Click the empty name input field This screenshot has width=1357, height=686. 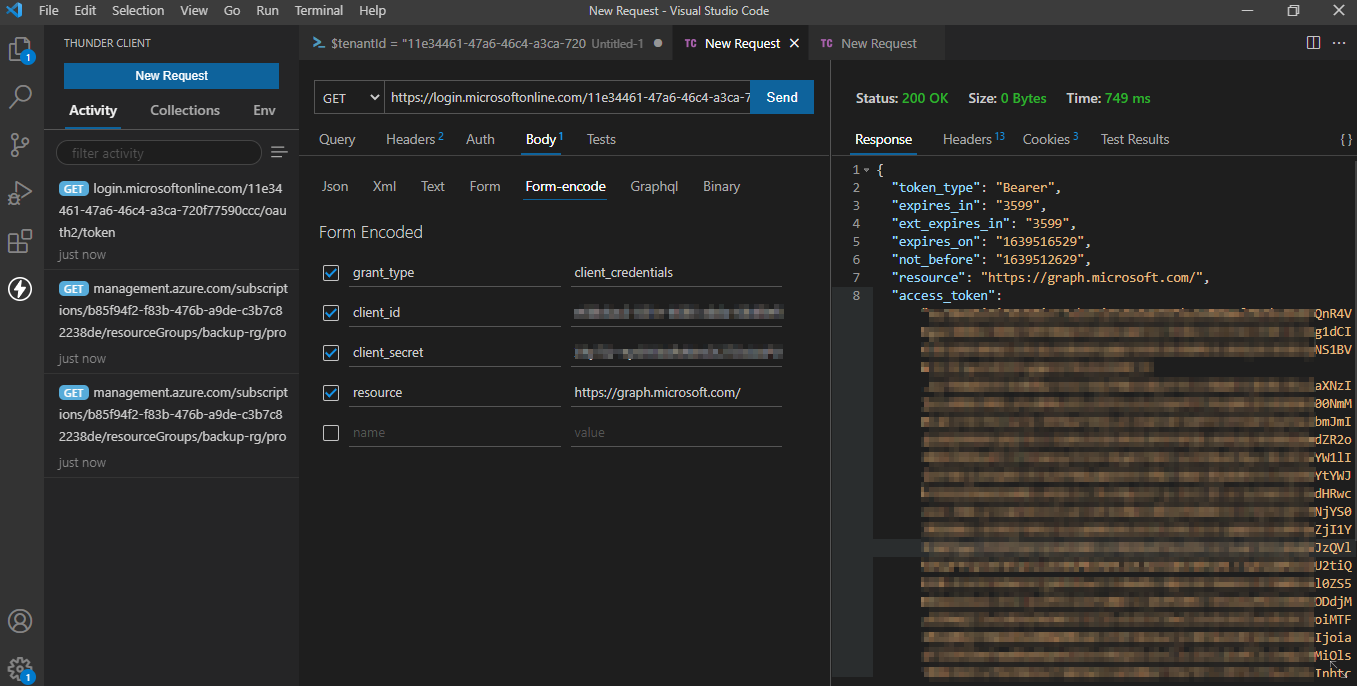455,432
